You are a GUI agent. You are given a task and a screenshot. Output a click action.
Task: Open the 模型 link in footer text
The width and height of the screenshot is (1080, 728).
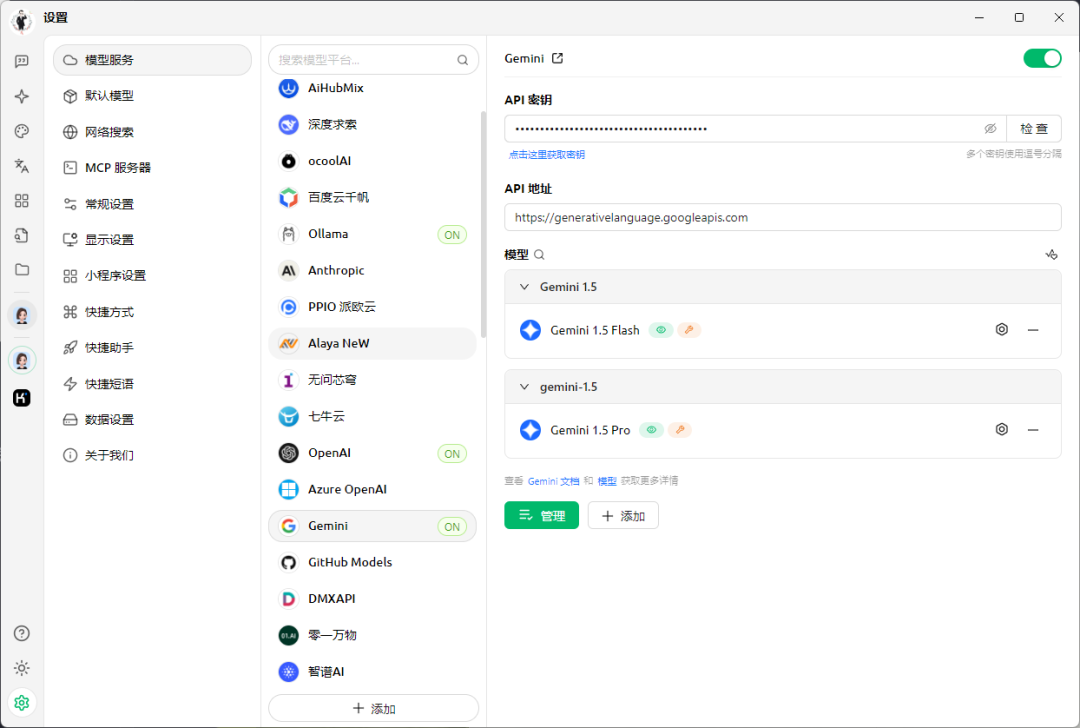click(607, 481)
